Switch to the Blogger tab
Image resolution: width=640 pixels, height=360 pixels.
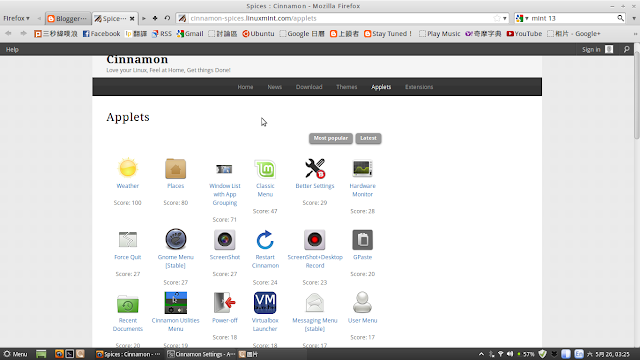point(68,18)
